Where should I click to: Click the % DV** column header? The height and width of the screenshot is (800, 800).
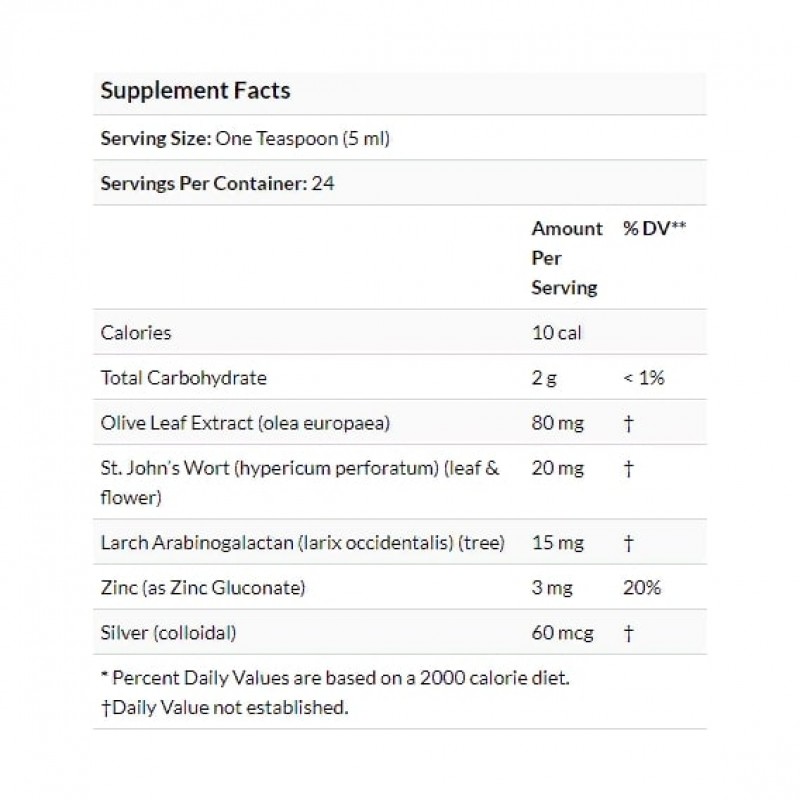pos(654,229)
